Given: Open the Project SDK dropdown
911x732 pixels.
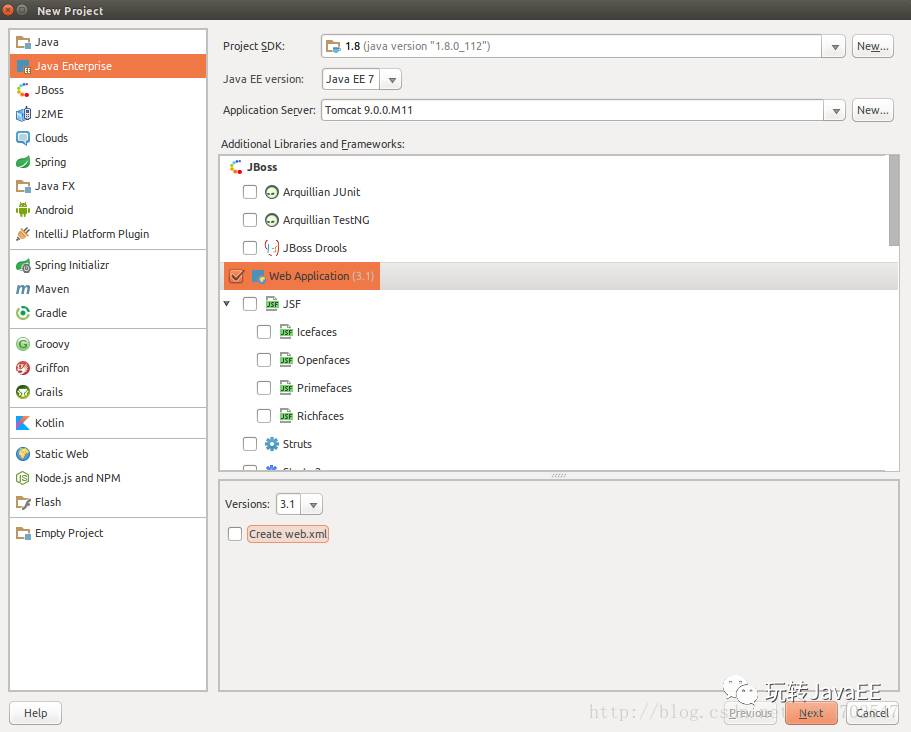Looking at the screenshot, I should pos(834,46).
